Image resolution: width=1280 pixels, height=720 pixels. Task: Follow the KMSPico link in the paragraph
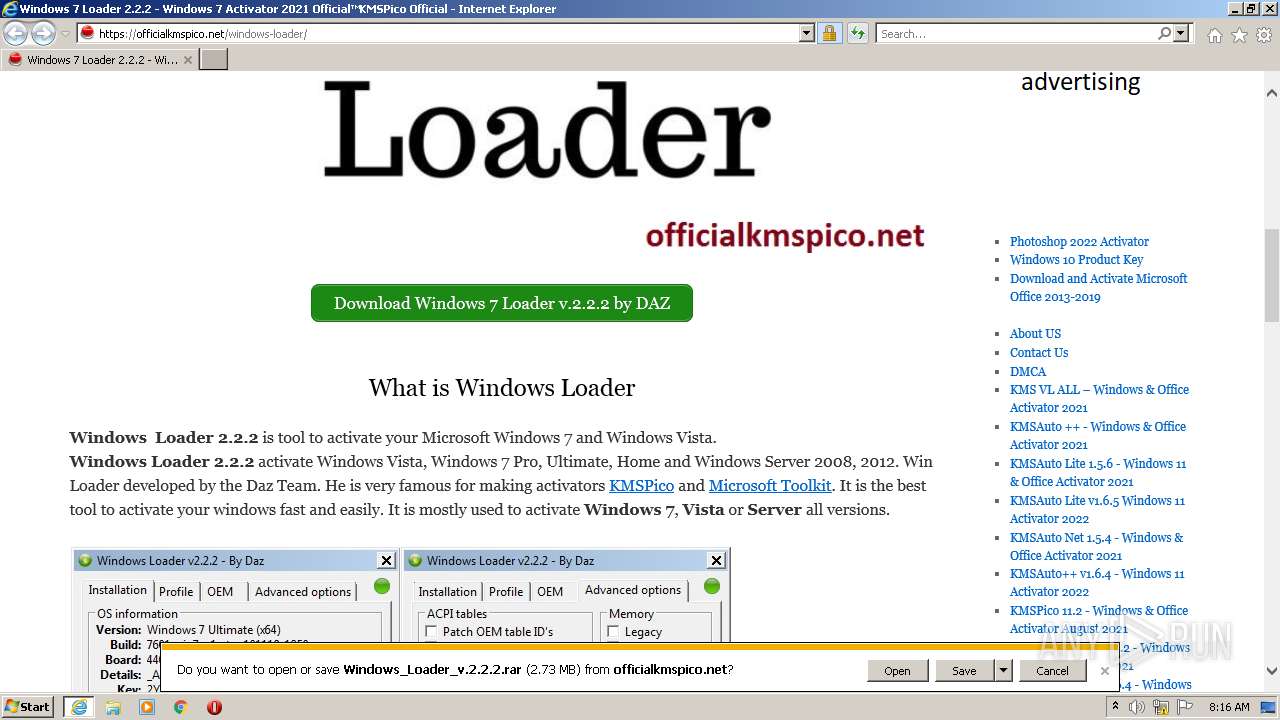[641, 485]
